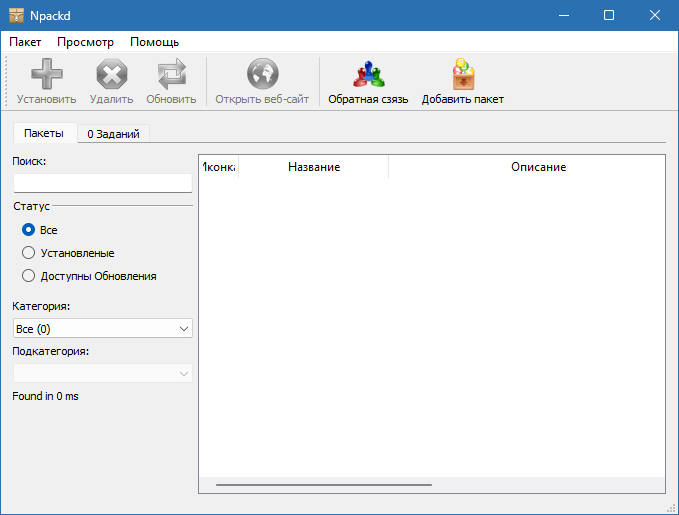Click the Поиск search input field
This screenshot has width=679, height=515.
click(x=103, y=183)
